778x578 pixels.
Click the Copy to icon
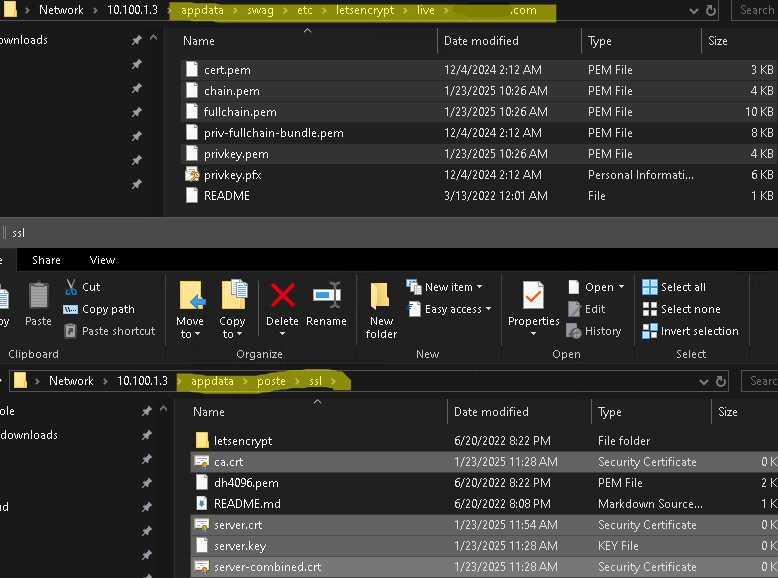(x=234, y=295)
